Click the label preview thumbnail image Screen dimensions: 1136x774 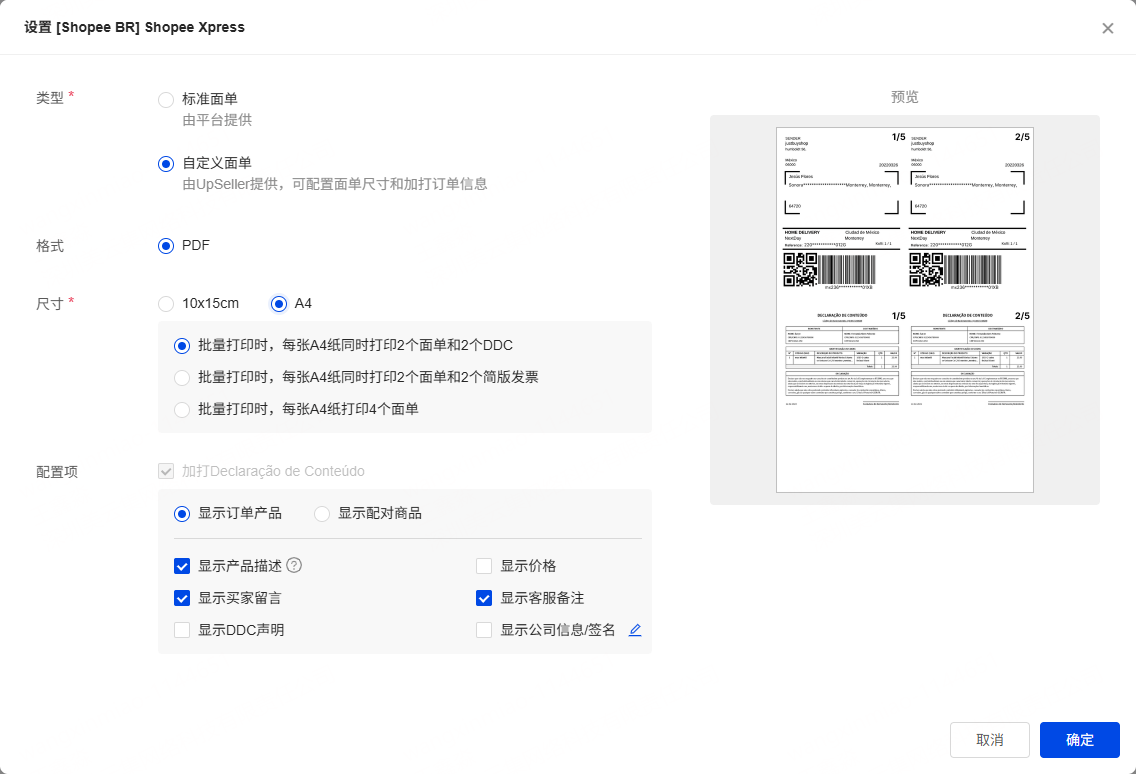pos(904,310)
